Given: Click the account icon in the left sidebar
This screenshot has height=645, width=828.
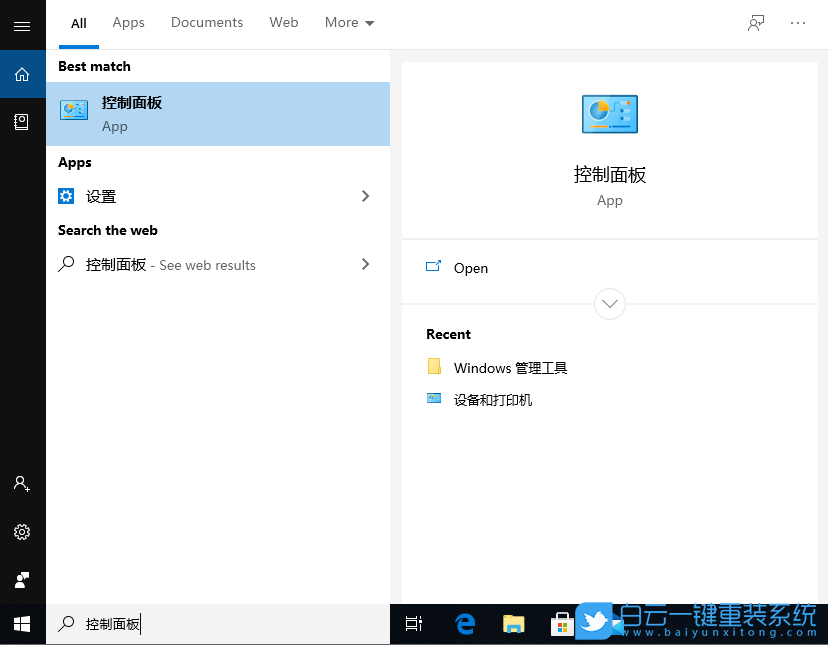Looking at the screenshot, I should point(22,484).
